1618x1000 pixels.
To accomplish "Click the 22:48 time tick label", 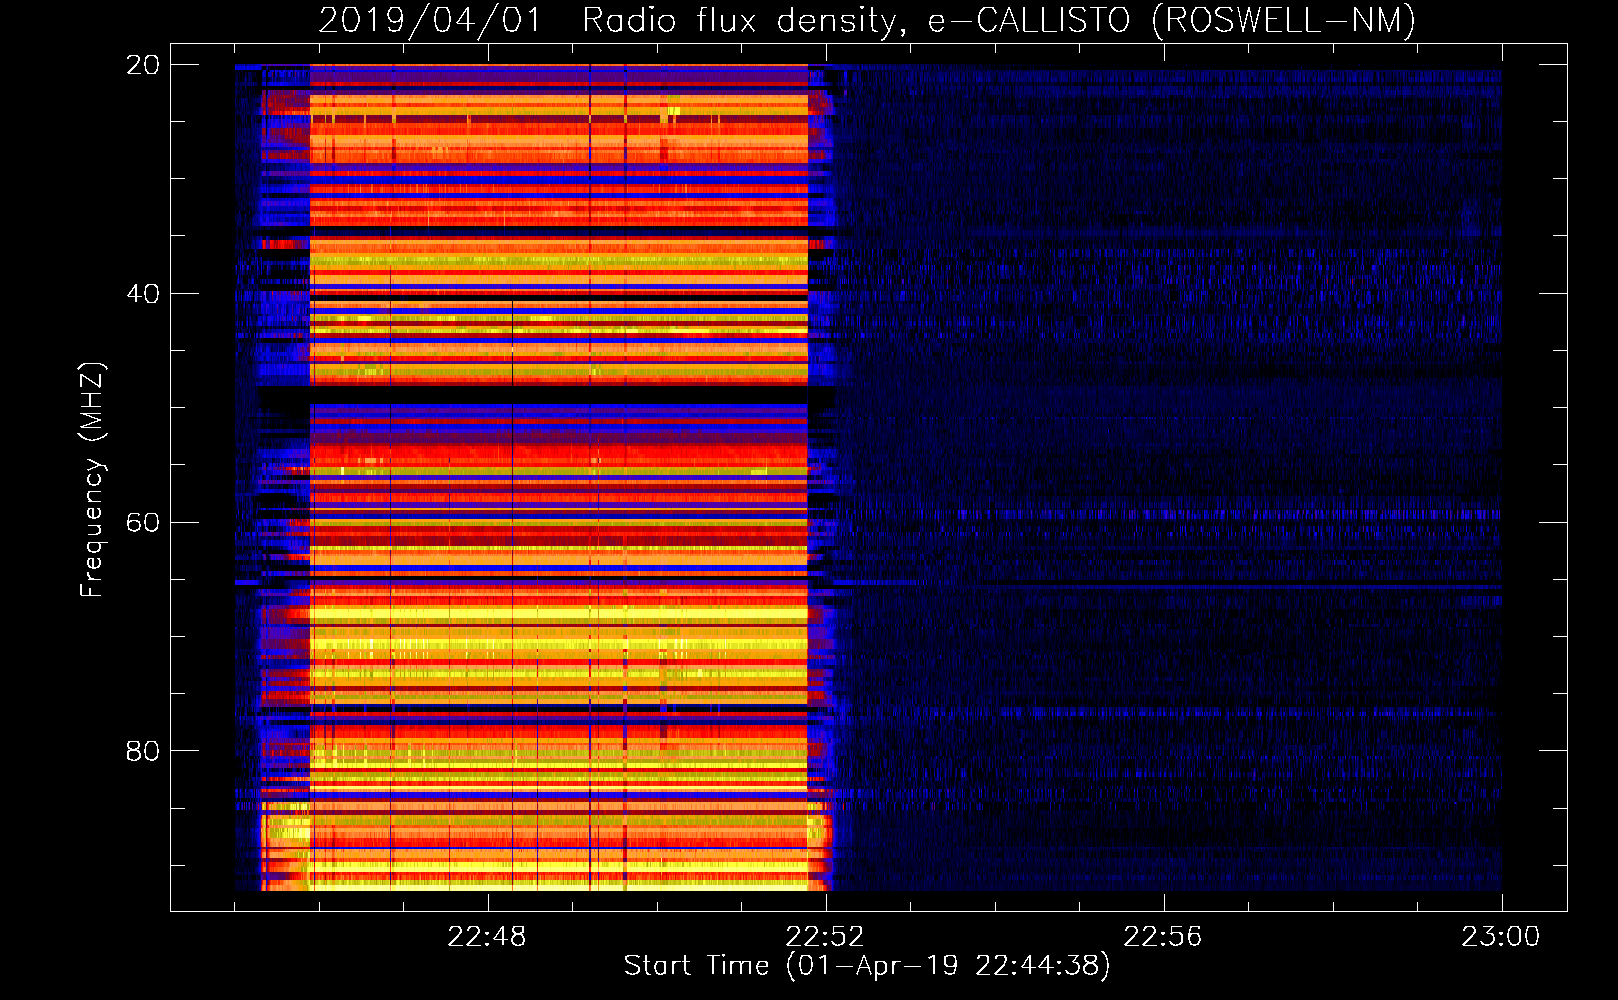I will pos(487,937).
